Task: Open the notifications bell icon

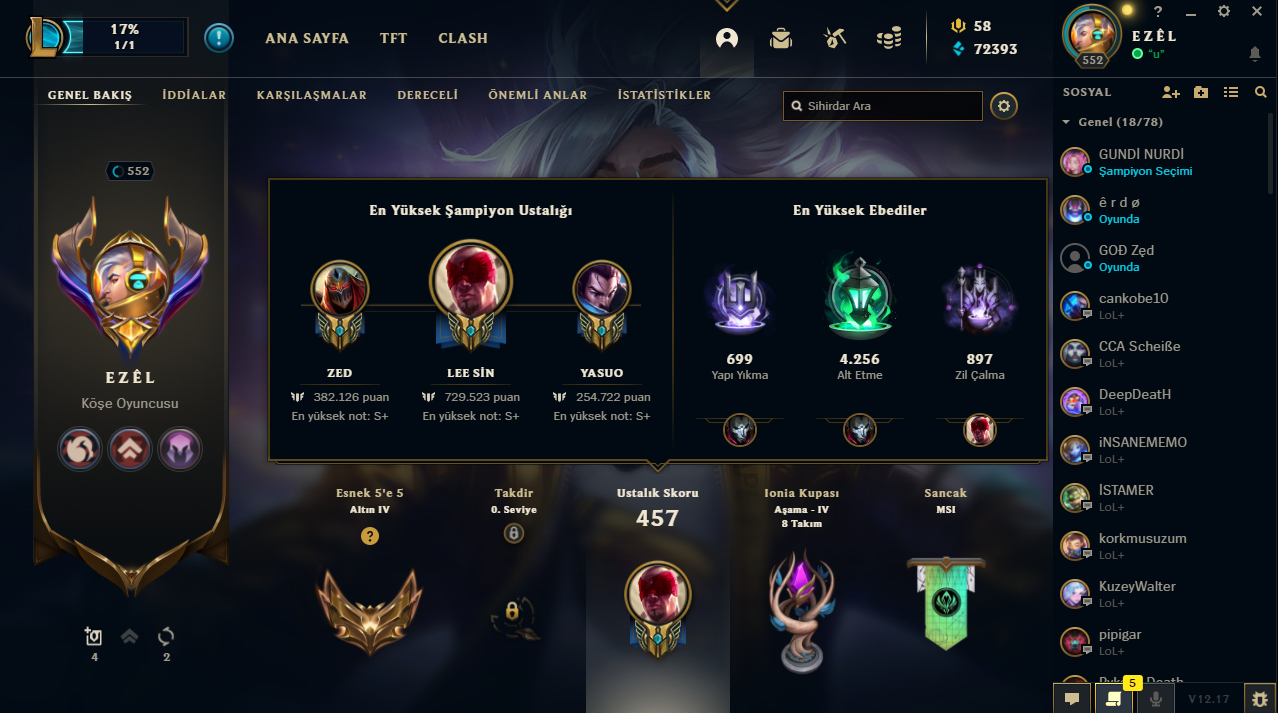Action: [1255, 53]
